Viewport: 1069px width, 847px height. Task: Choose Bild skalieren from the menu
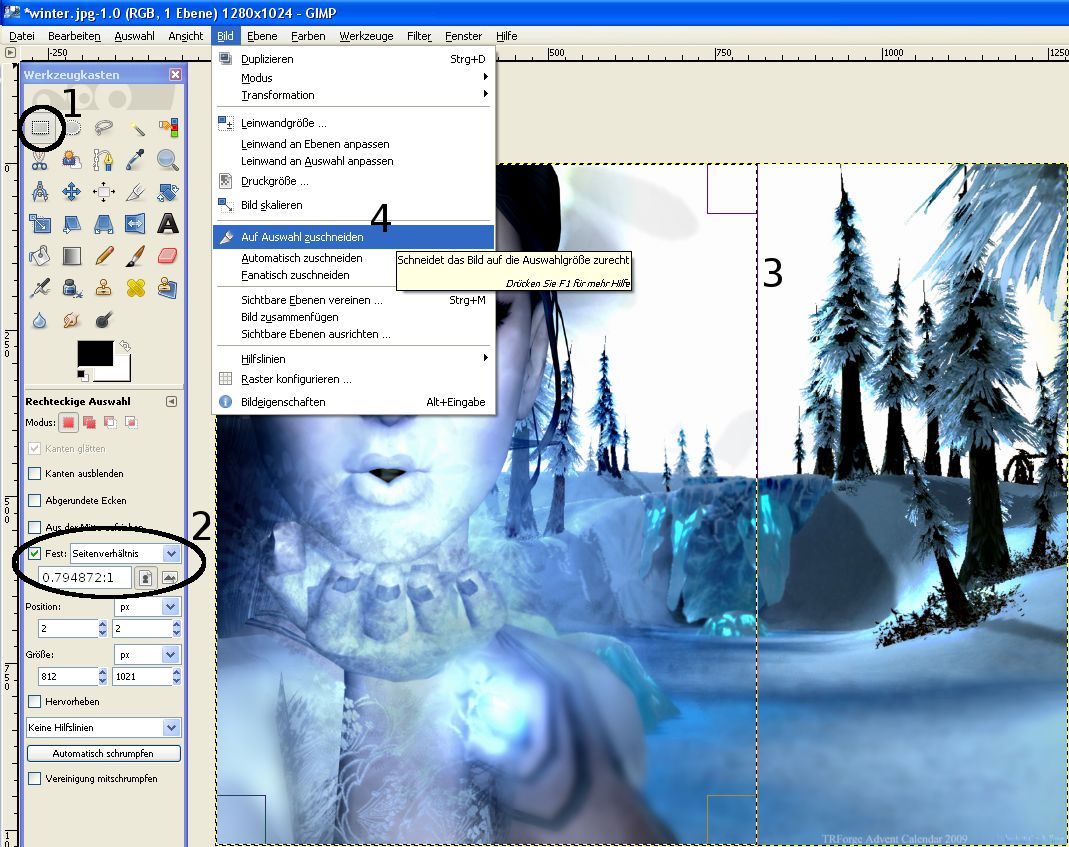pos(353,205)
